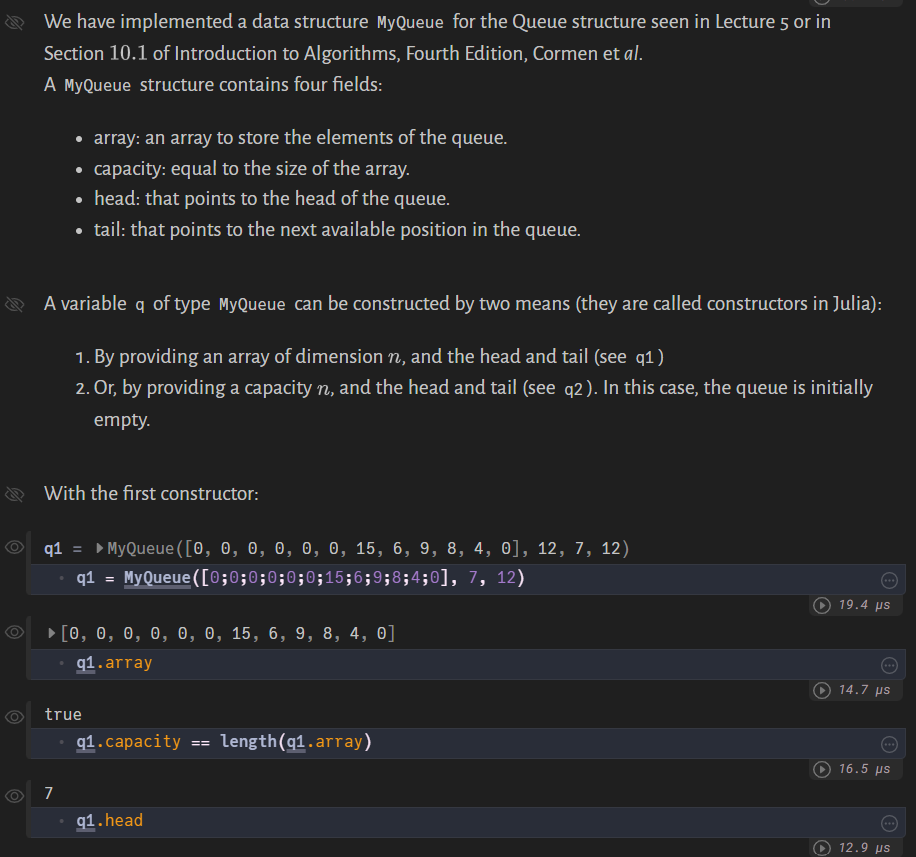Show hidden code for the constructors description cell
This screenshot has height=857, width=916.
pyautogui.click(x=13, y=304)
